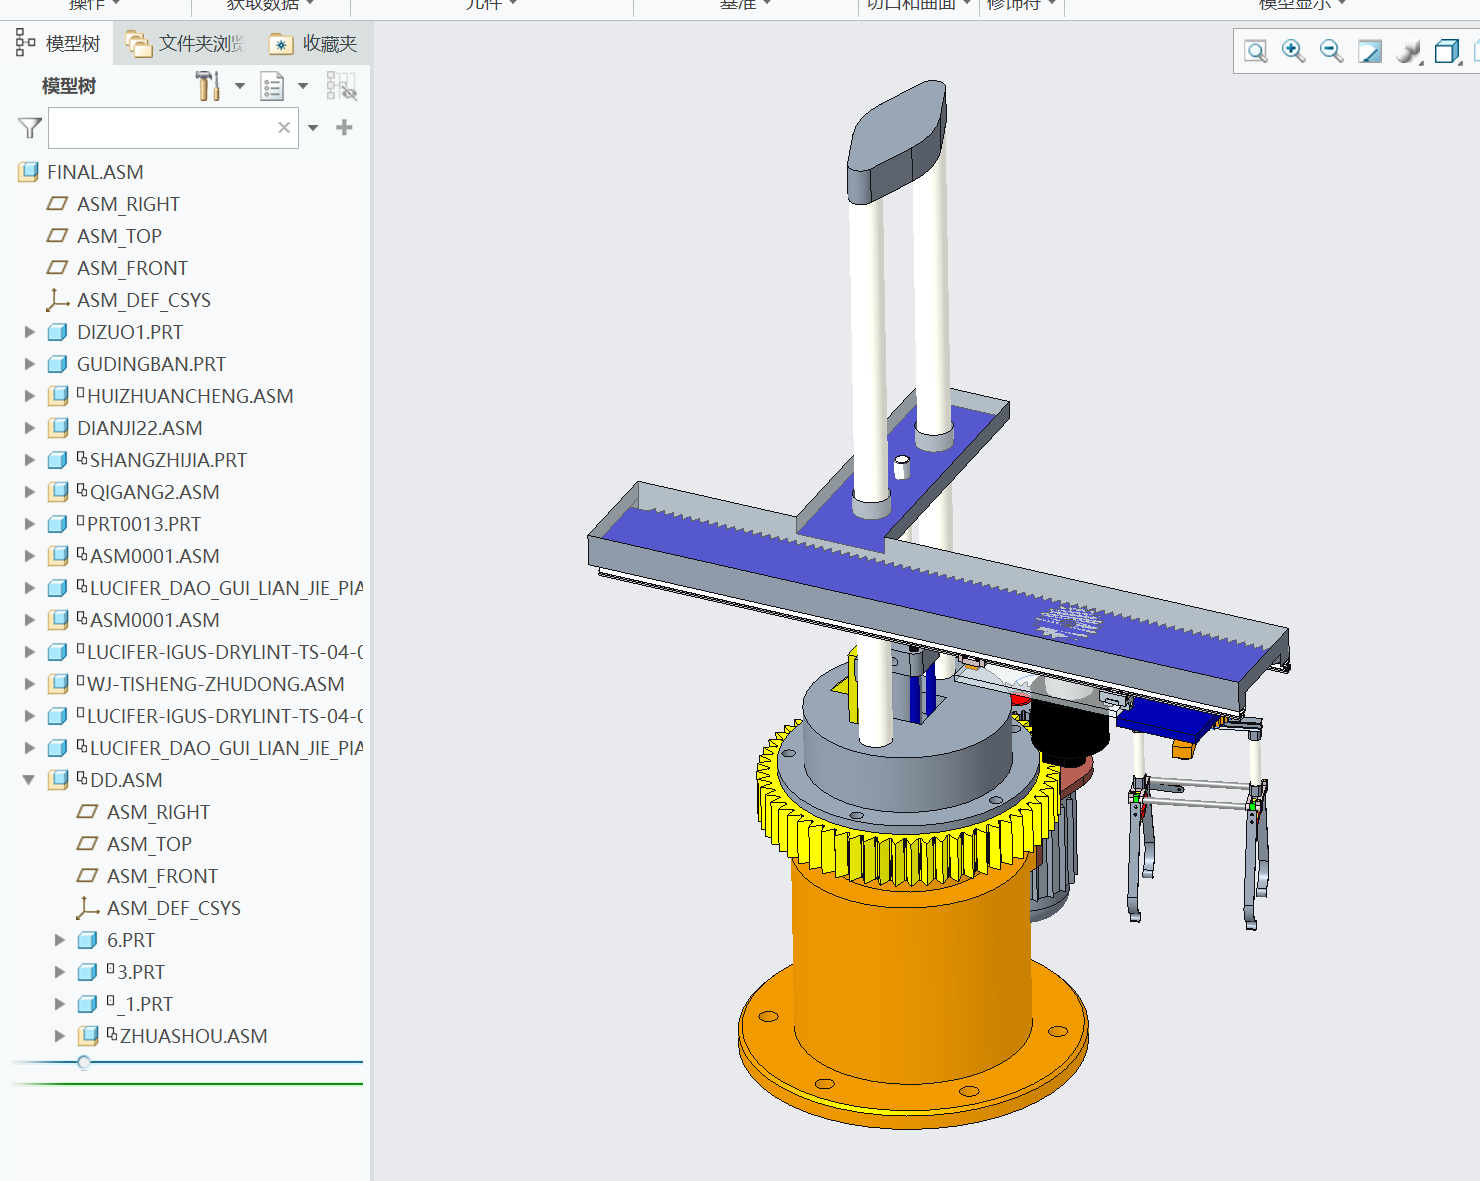Image resolution: width=1480 pixels, height=1181 pixels.
Task: Clear the search field with the X
Action: (x=284, y=128)
